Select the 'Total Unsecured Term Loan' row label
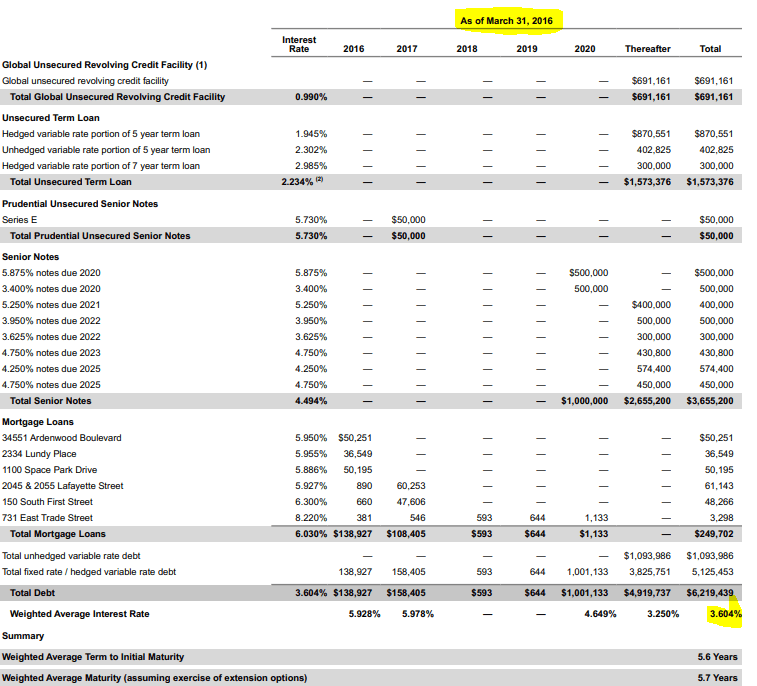The height and width of the screenshot is (686, 757). 70,182
